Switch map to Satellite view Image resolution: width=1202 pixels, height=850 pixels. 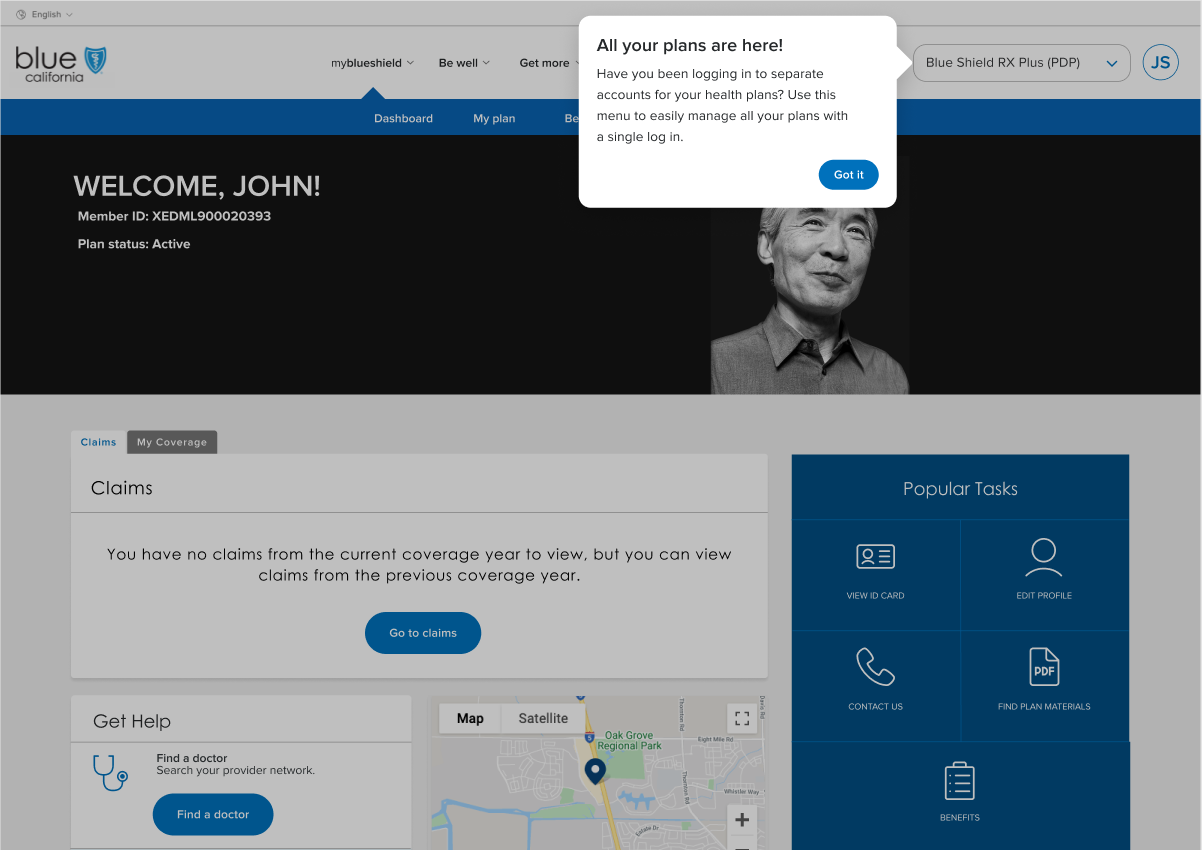point(543,718)
